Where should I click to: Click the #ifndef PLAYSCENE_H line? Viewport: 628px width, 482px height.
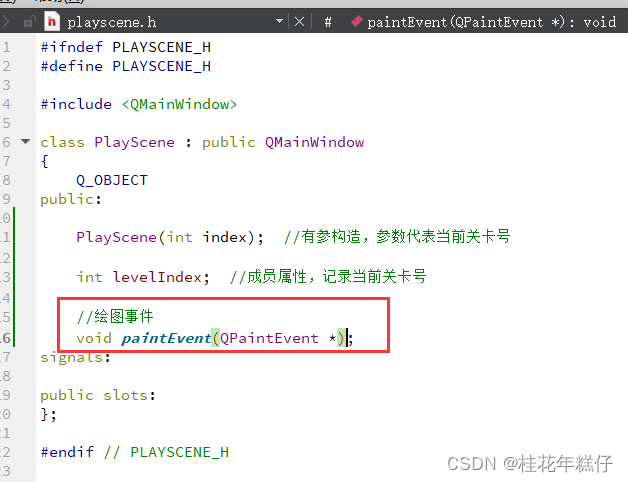tap(126, 47)
